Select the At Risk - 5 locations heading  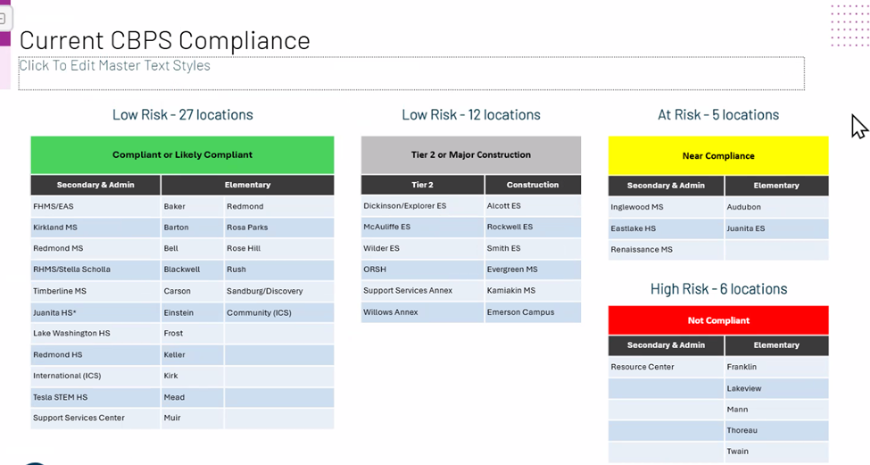[718, 115]
